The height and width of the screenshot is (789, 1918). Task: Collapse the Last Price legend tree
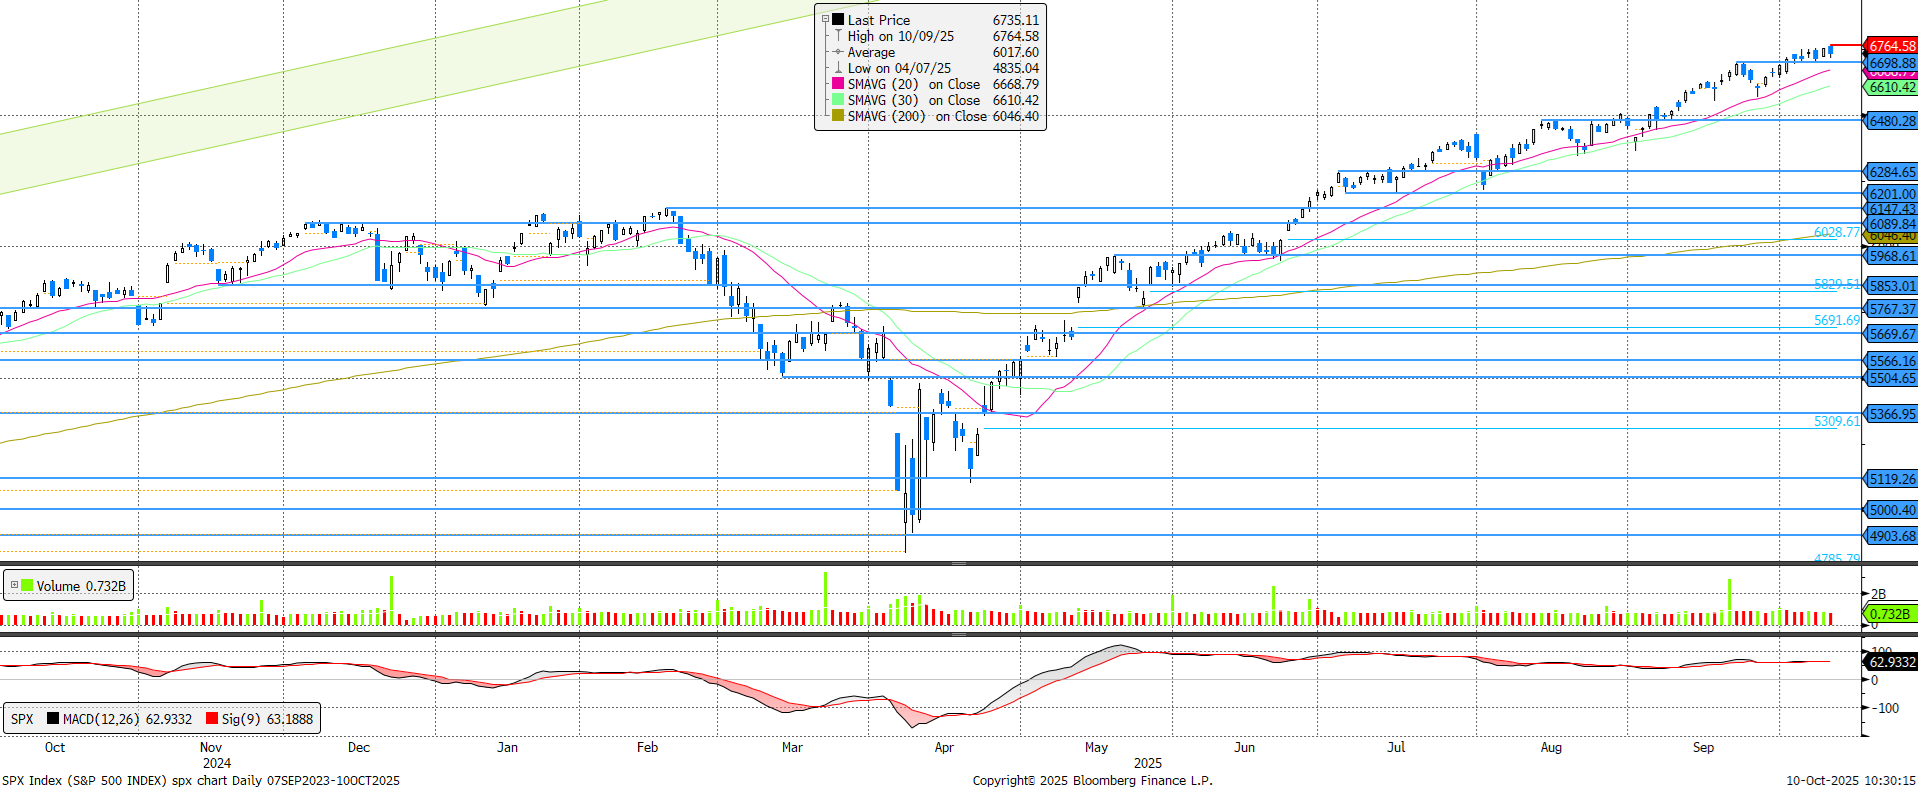pos(825,19)
